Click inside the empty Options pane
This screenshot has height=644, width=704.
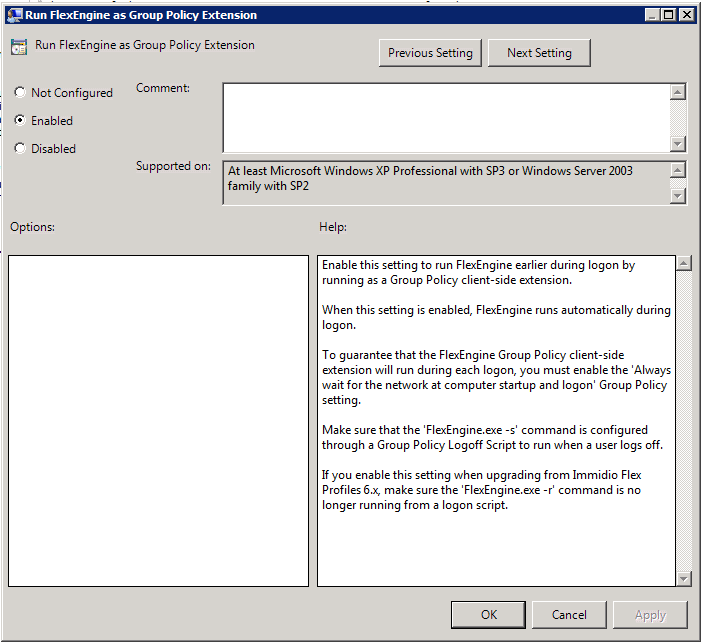(159, 420)
